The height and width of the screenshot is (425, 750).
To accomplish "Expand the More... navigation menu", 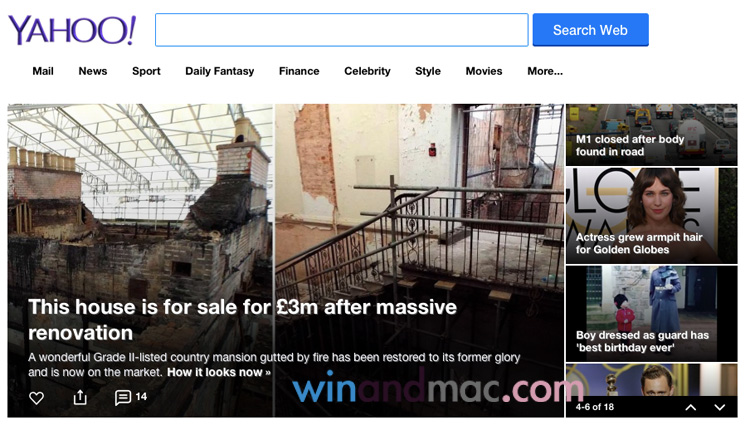I will pyautogui.click(x=545, y=71).
